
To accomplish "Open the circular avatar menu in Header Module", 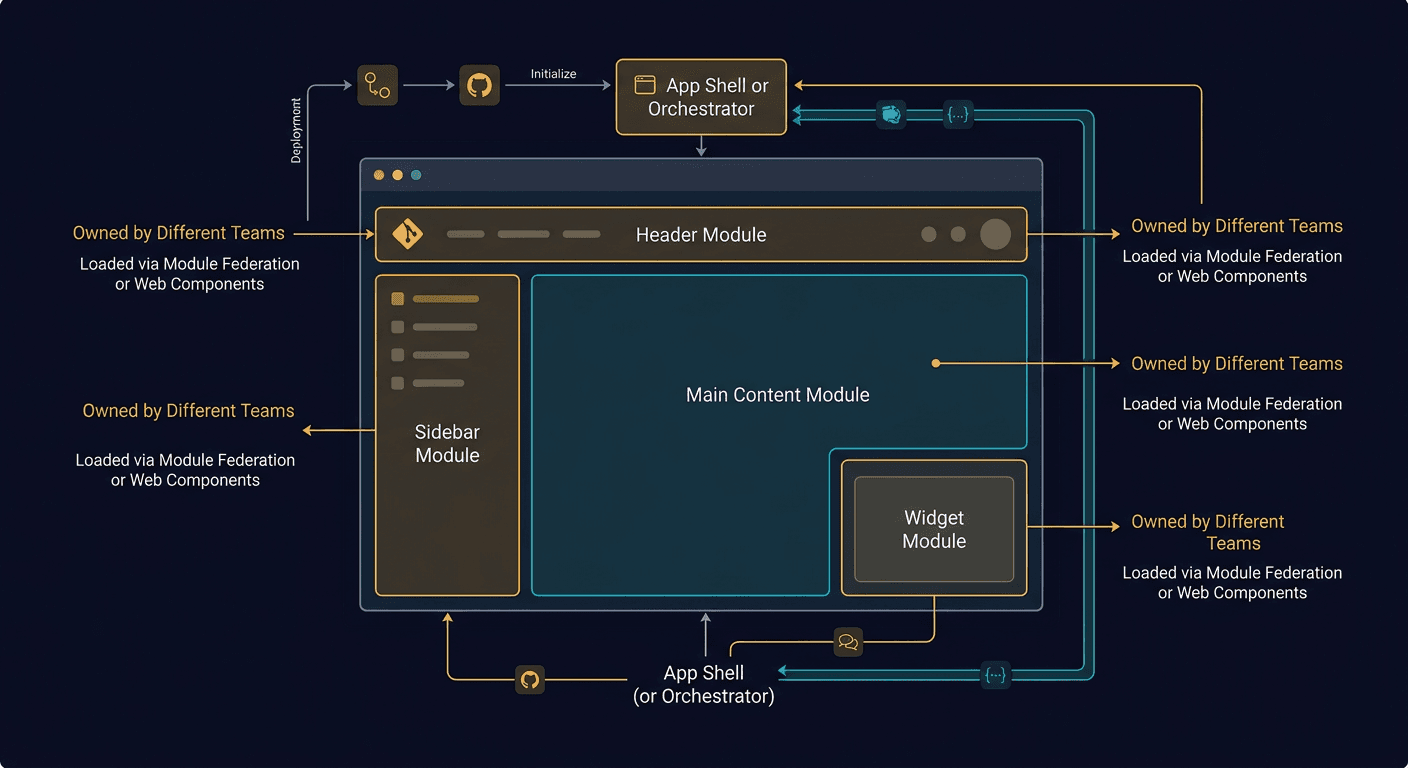I will pyautogui.click(x=996, y=234).
